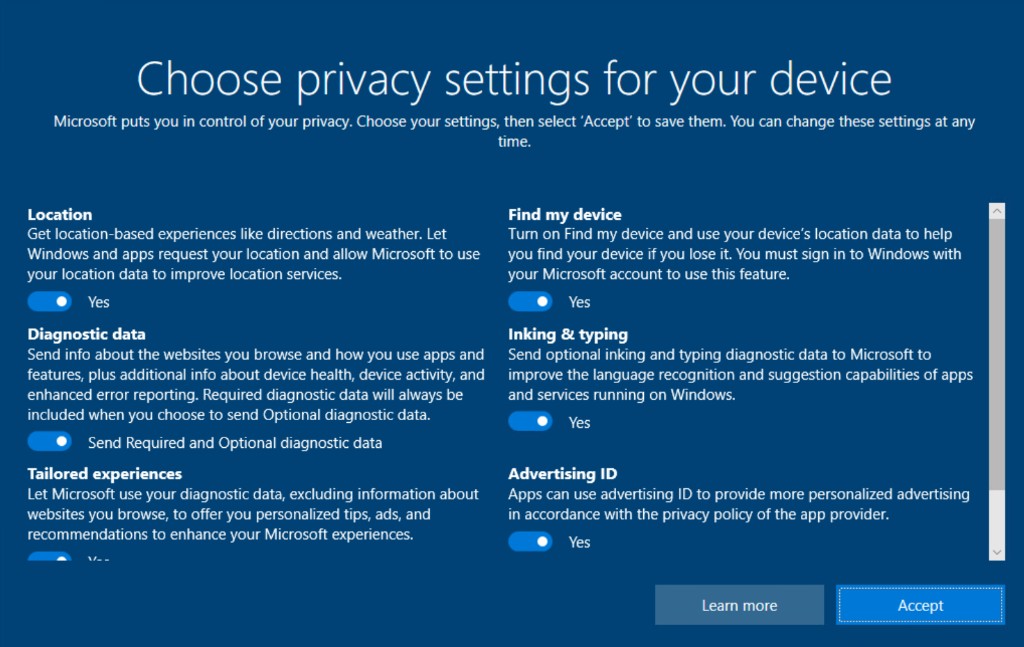Open the Learn more button
This screenshot has height=647, width=1024.
point(739,605)
